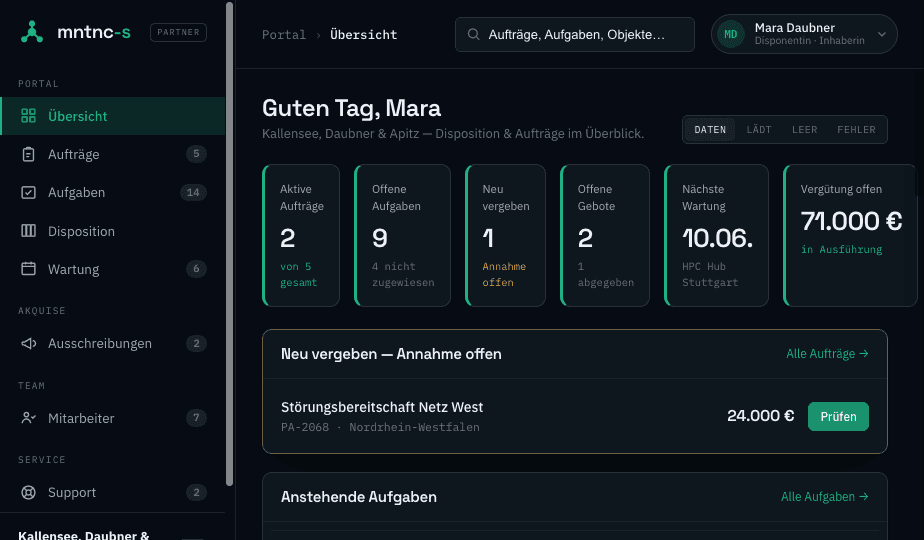Open the Aktive Aufträge card
The image size is (924, 540).
click(301, 235)
